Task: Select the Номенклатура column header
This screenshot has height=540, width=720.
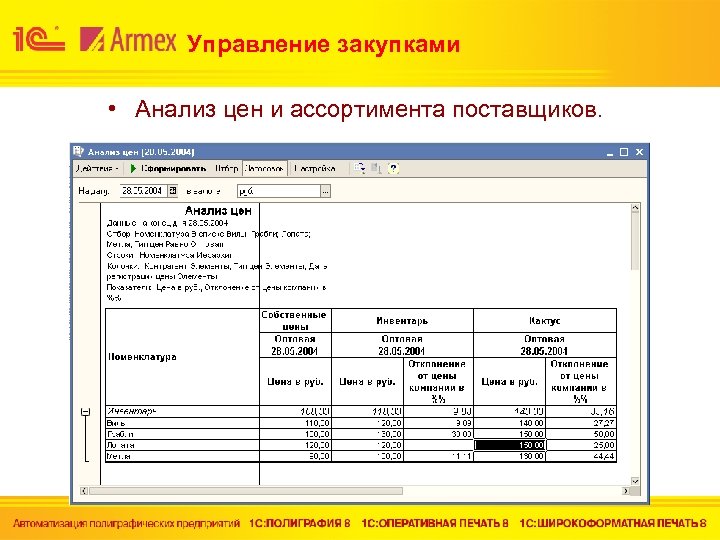Action: tap(182, 357)
